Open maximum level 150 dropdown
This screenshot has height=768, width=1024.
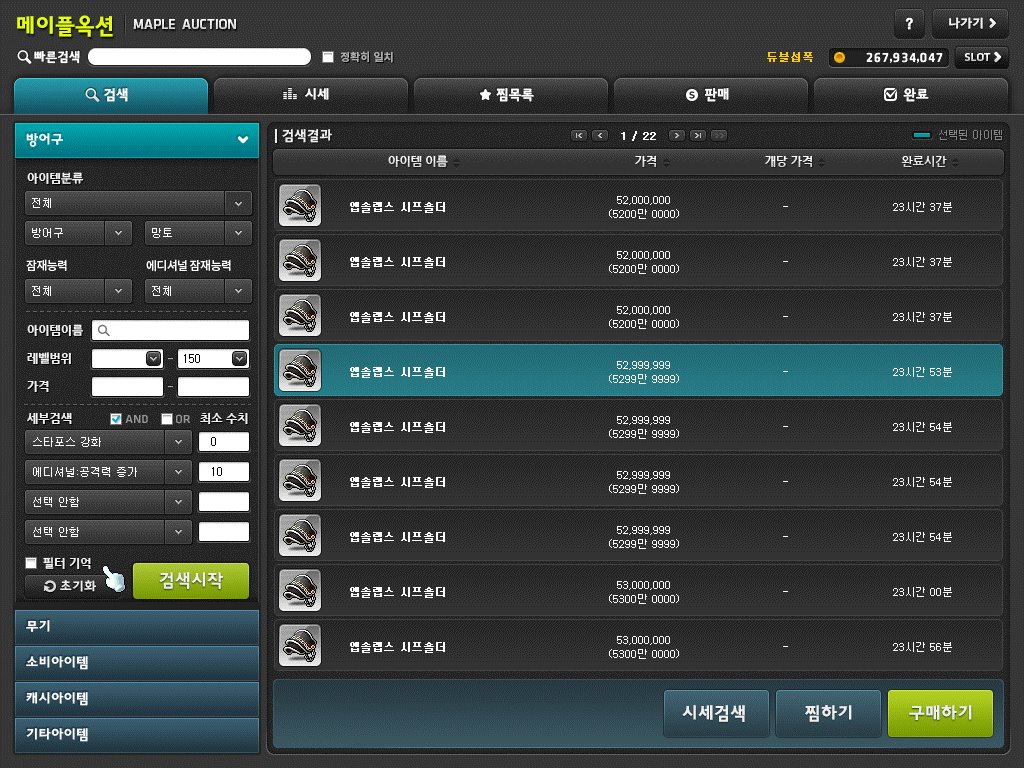(240, 359)
